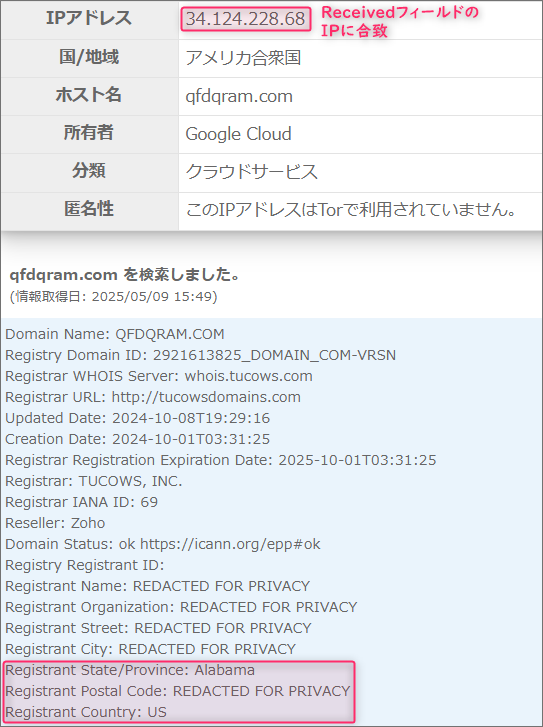
Task: Click the Creation Date 2024-10-01 line
Action: pyautogui.click(x=137, y=439)
